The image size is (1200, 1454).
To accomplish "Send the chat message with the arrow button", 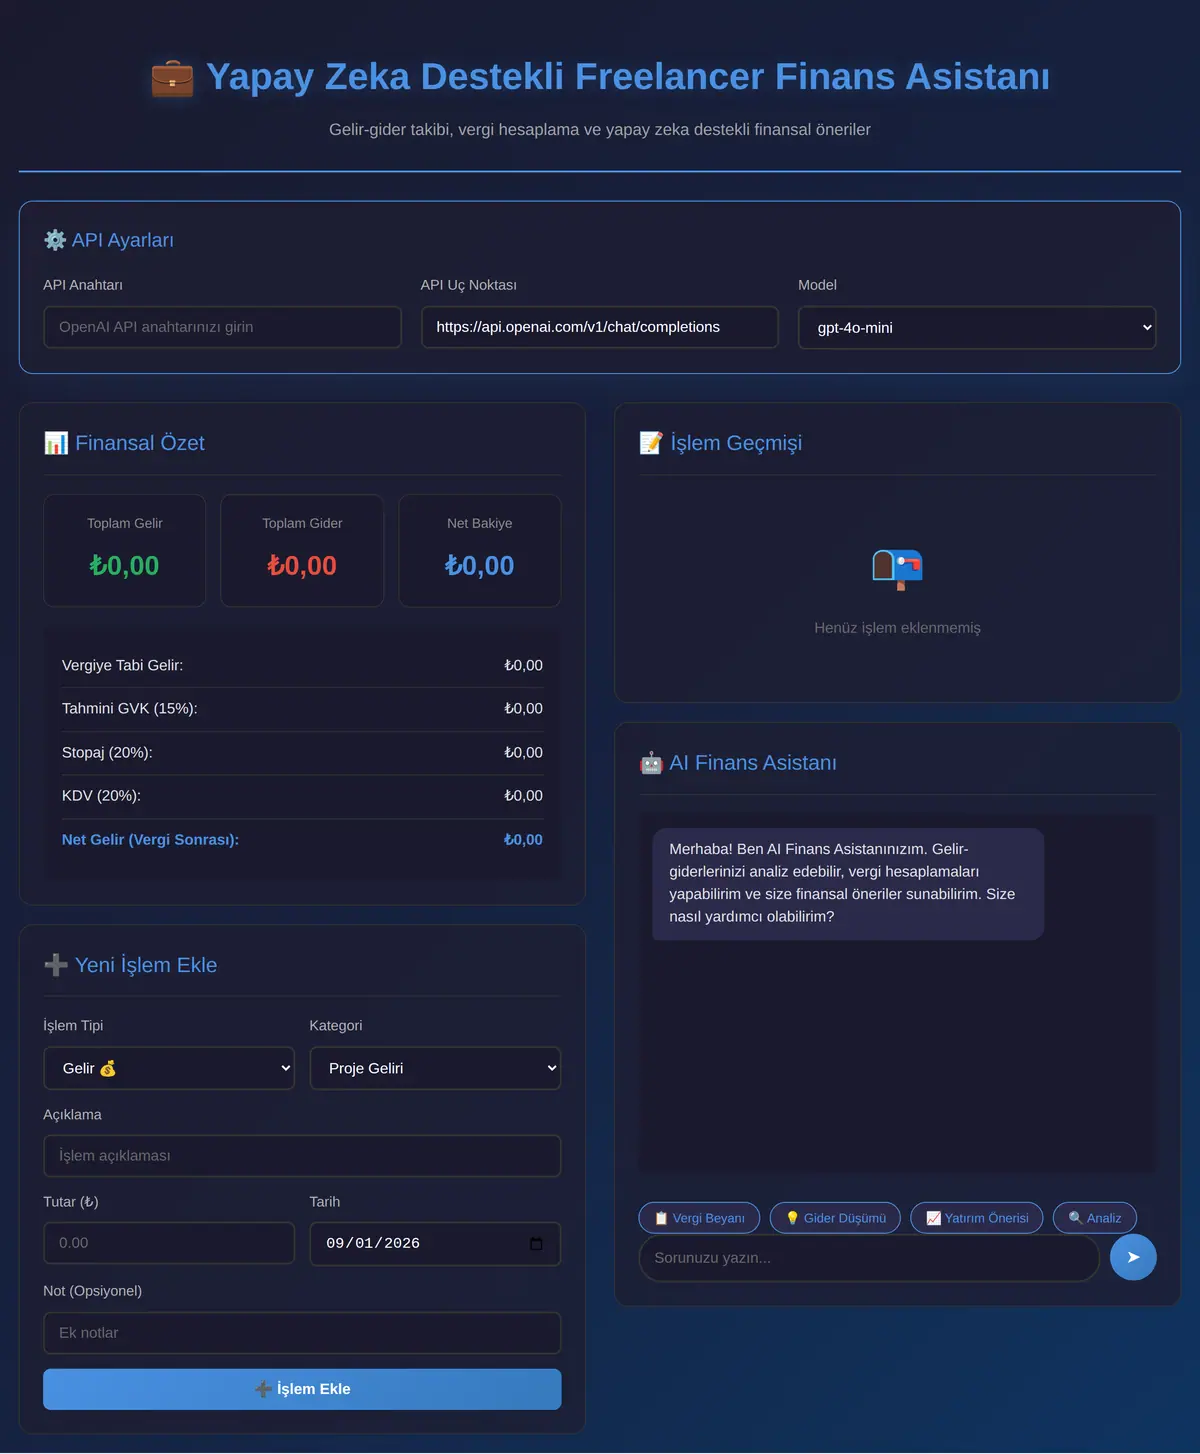I will [x=1133, y=1257].
